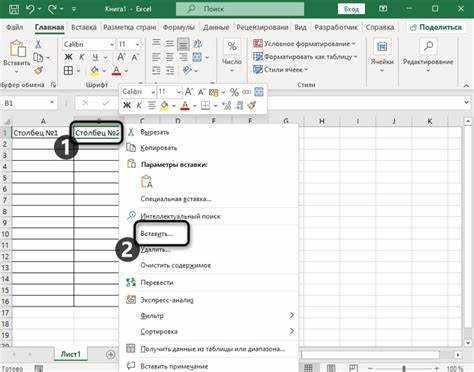Open ribbon fill color dropdown arrow
The height and width of the screenshot is (372, 474).
click(x=104, y=71)
